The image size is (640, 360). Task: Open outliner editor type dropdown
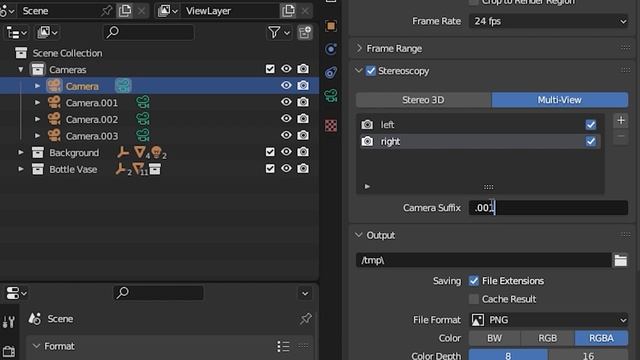tap(17, 32)
